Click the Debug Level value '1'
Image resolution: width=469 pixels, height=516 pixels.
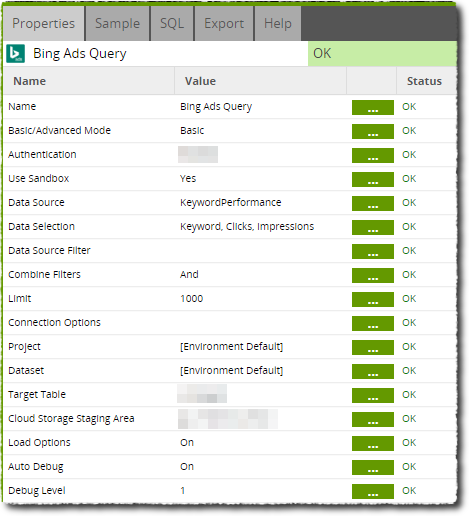pos(183,490)
